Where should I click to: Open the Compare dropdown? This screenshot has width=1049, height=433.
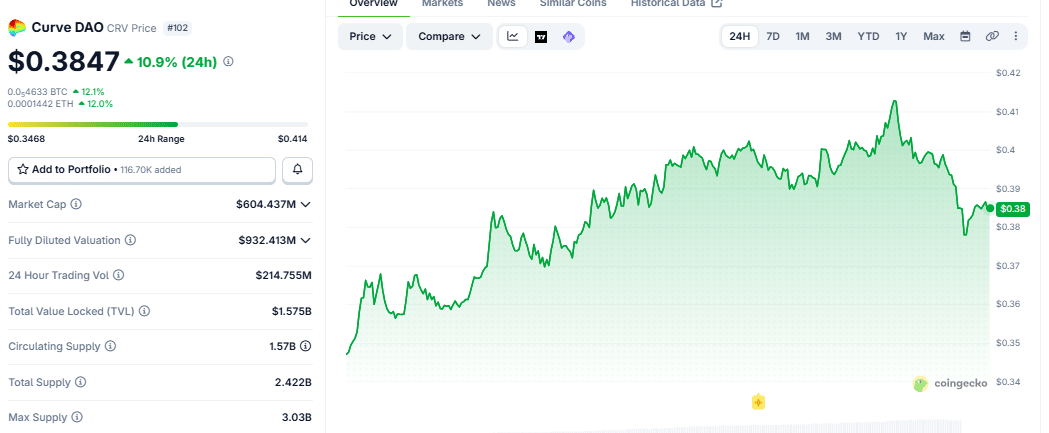click(x=450, y=37)
